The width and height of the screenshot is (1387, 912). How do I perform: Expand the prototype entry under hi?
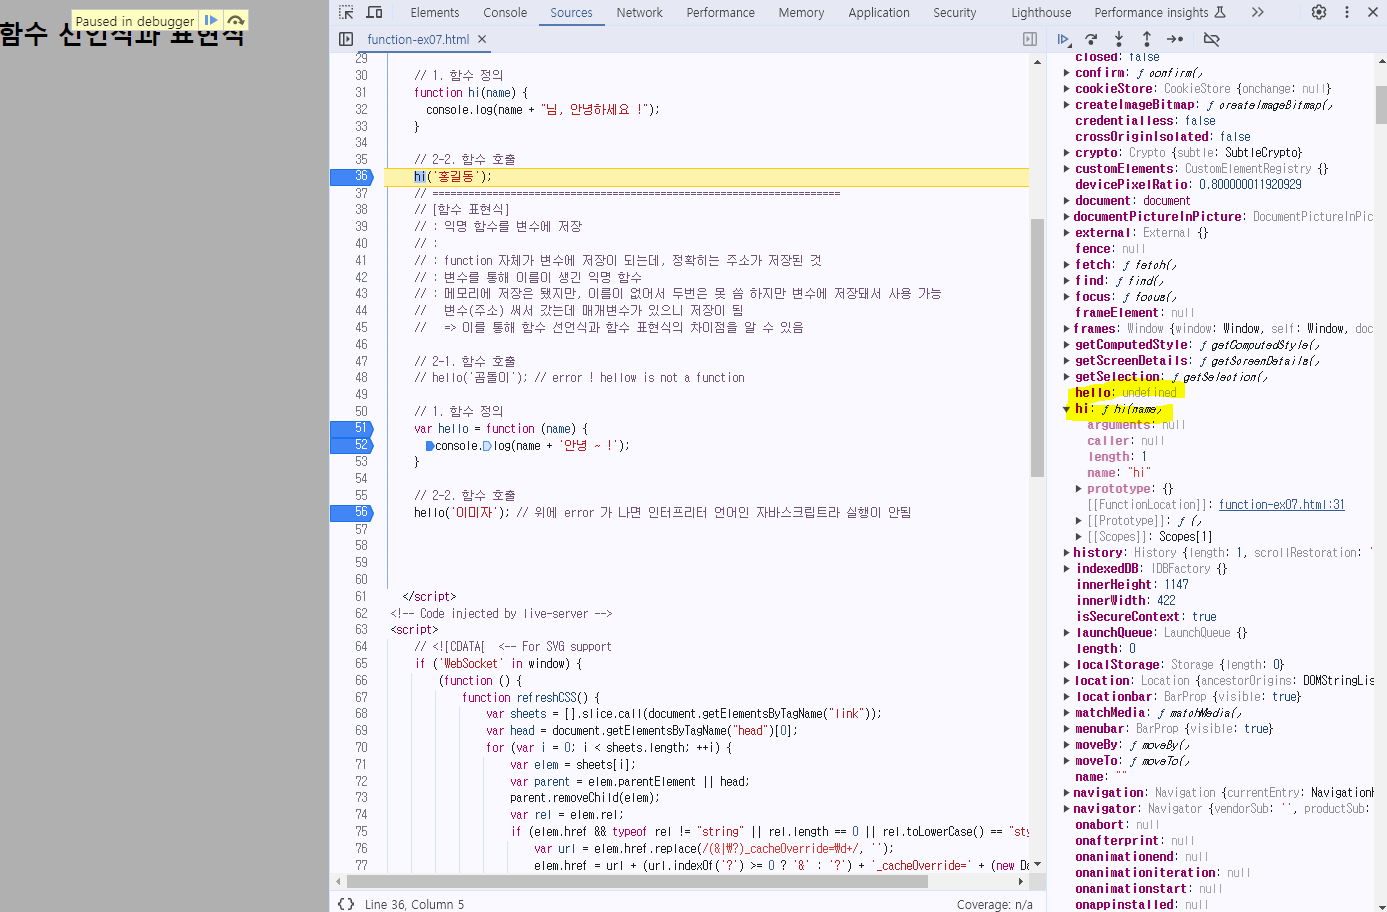coord(1079,489)
